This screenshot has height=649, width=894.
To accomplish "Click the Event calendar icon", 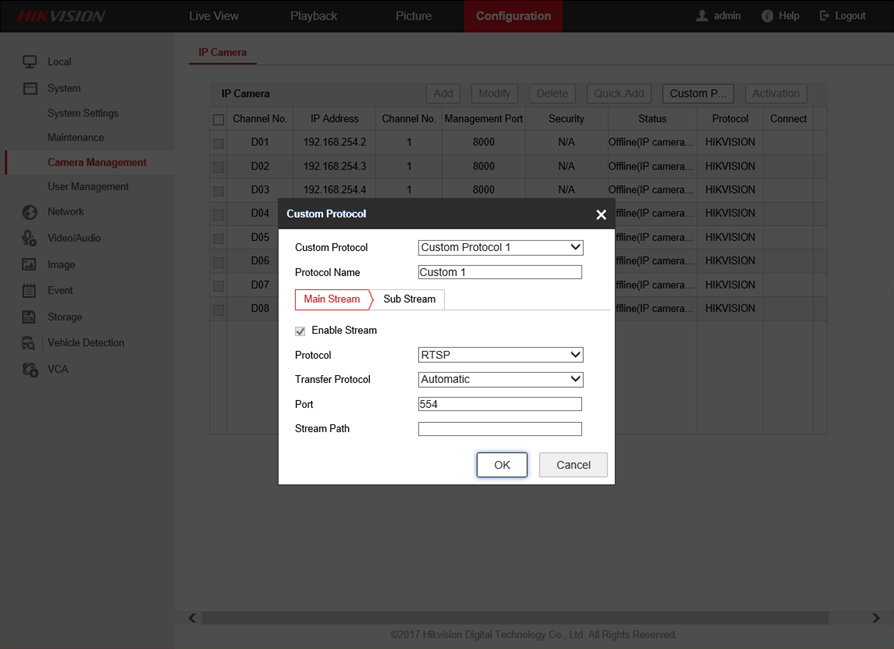I will (x=30, y=291).
